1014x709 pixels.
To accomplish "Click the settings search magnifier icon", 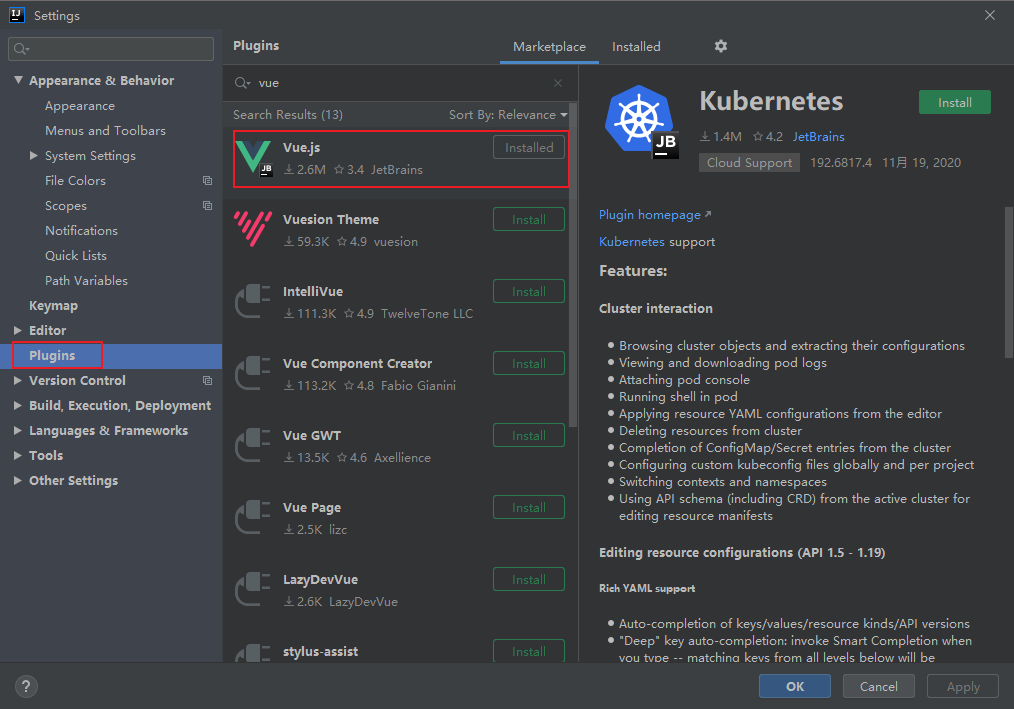I will click(x=21, y=49).
